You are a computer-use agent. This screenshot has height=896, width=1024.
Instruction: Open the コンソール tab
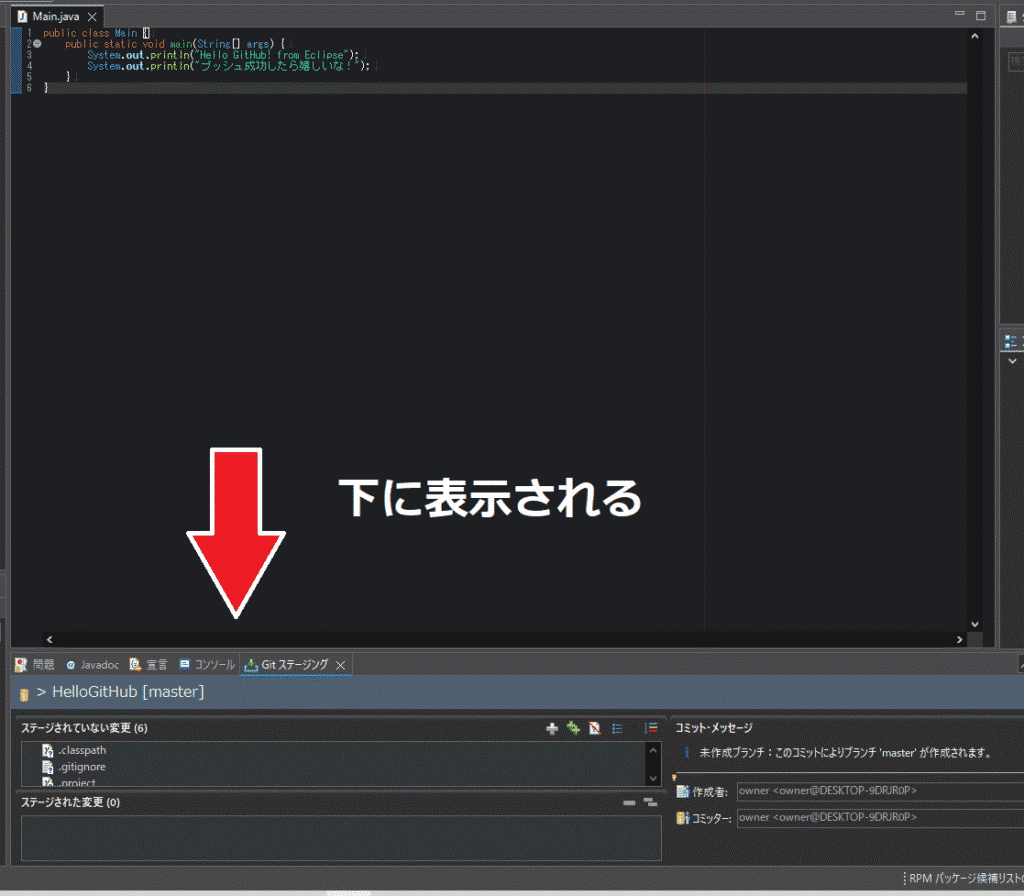pos(207,665)
